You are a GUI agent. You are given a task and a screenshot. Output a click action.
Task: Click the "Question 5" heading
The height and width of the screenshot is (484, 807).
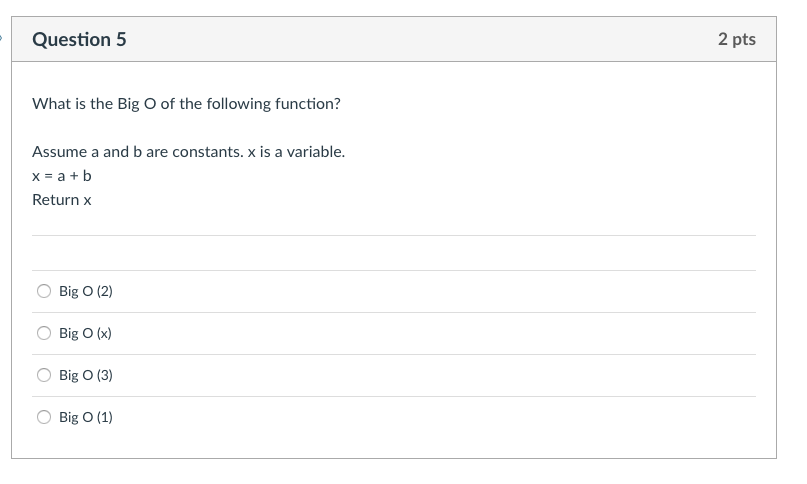pyautogui.click(x=79, y=40)
